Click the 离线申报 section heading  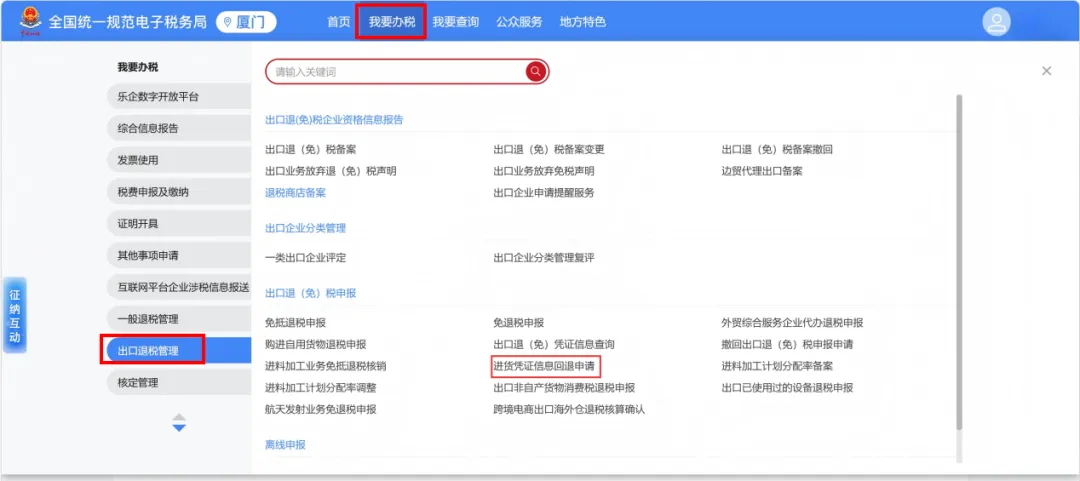click(285, 444)
